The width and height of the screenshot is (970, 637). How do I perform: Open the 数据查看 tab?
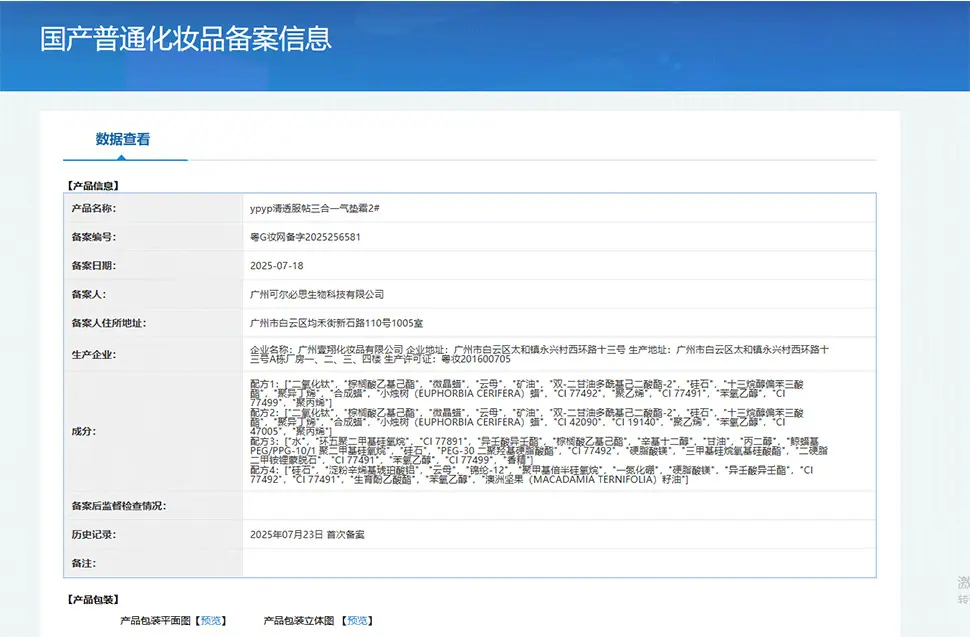tap(123, 140)
